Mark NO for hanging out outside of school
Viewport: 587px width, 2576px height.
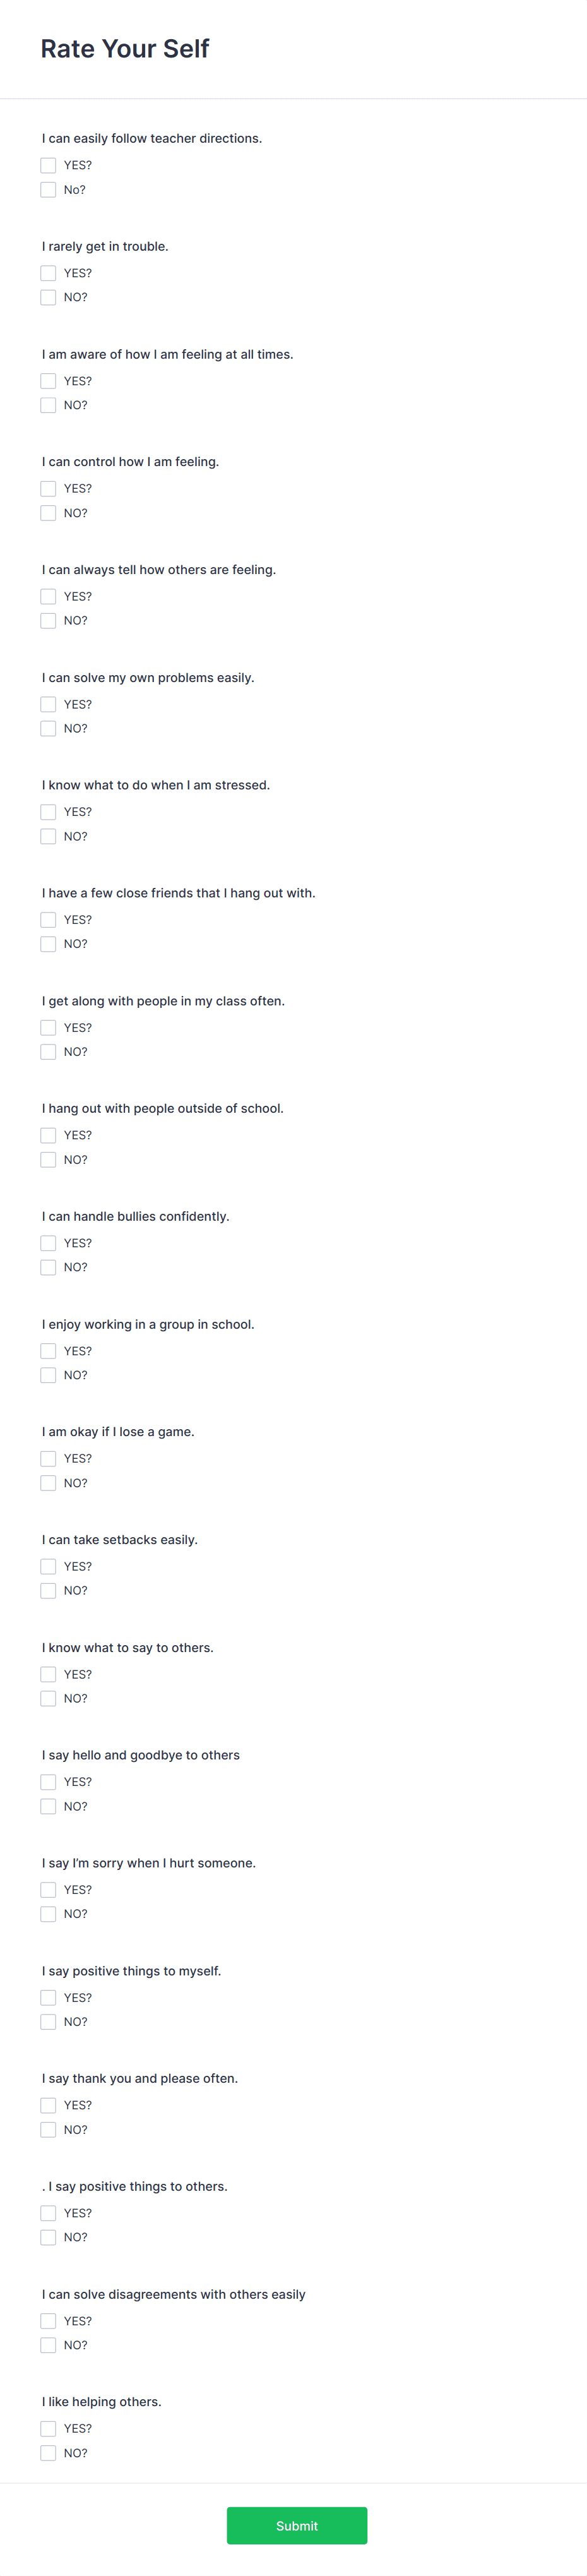coord(48,1160)
